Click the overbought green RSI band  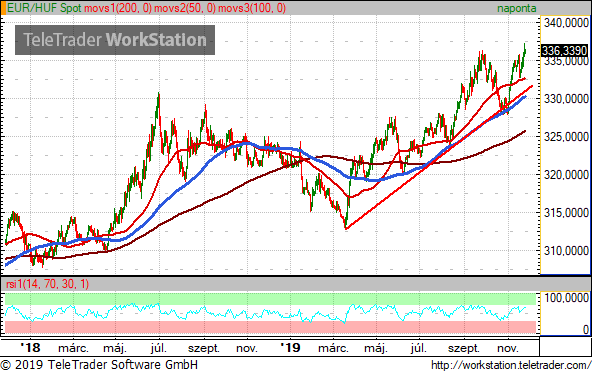[270, 299]
